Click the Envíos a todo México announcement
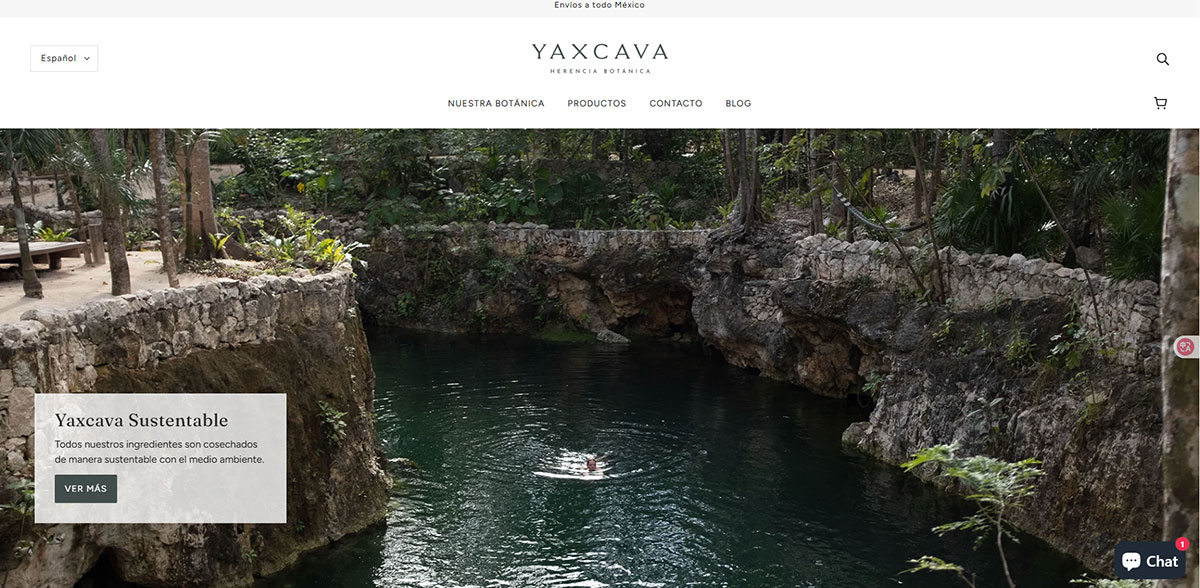This screenshot has height=588, width=1200. pyautogui.click(x=600, y=5)
